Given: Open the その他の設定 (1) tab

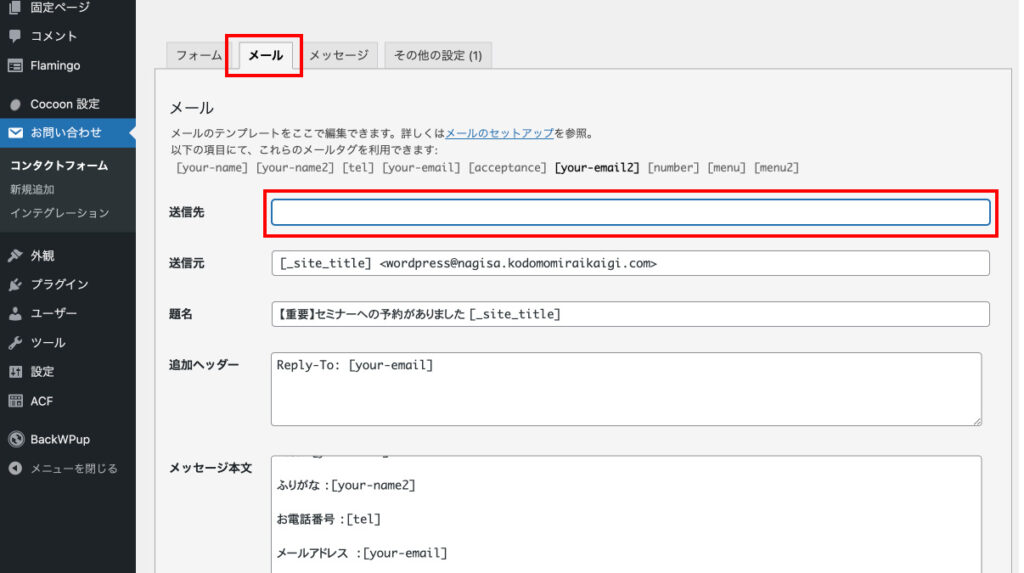Looking at the screenshot, I should (437, 56).
